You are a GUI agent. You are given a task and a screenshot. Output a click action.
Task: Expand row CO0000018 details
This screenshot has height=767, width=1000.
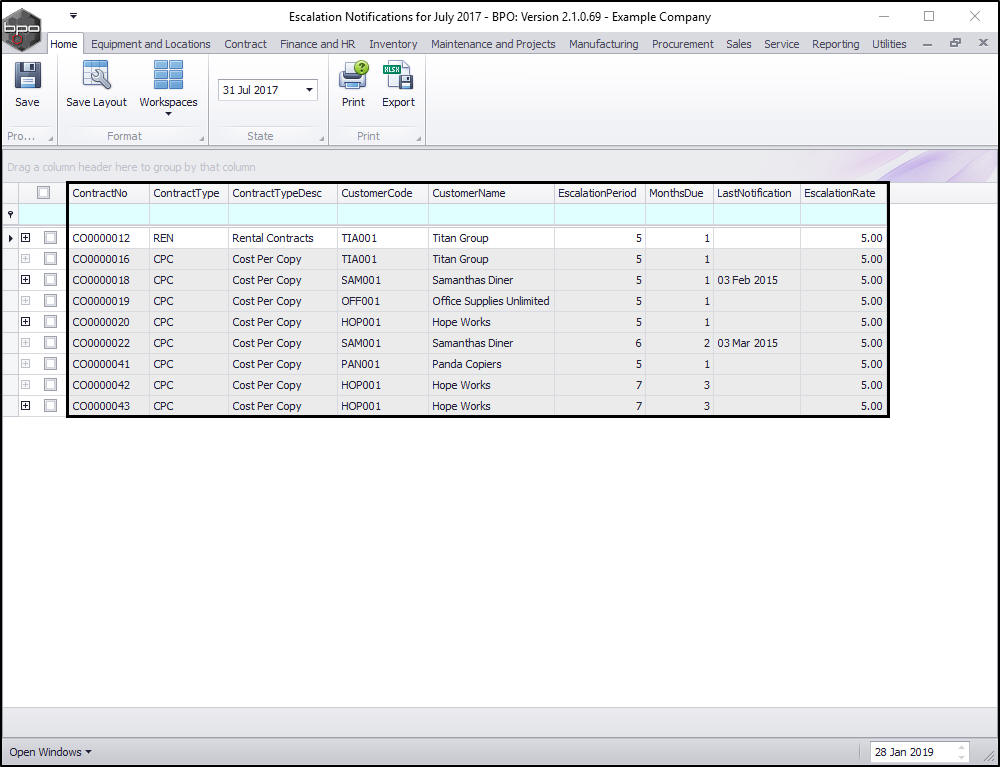(26, 280)
